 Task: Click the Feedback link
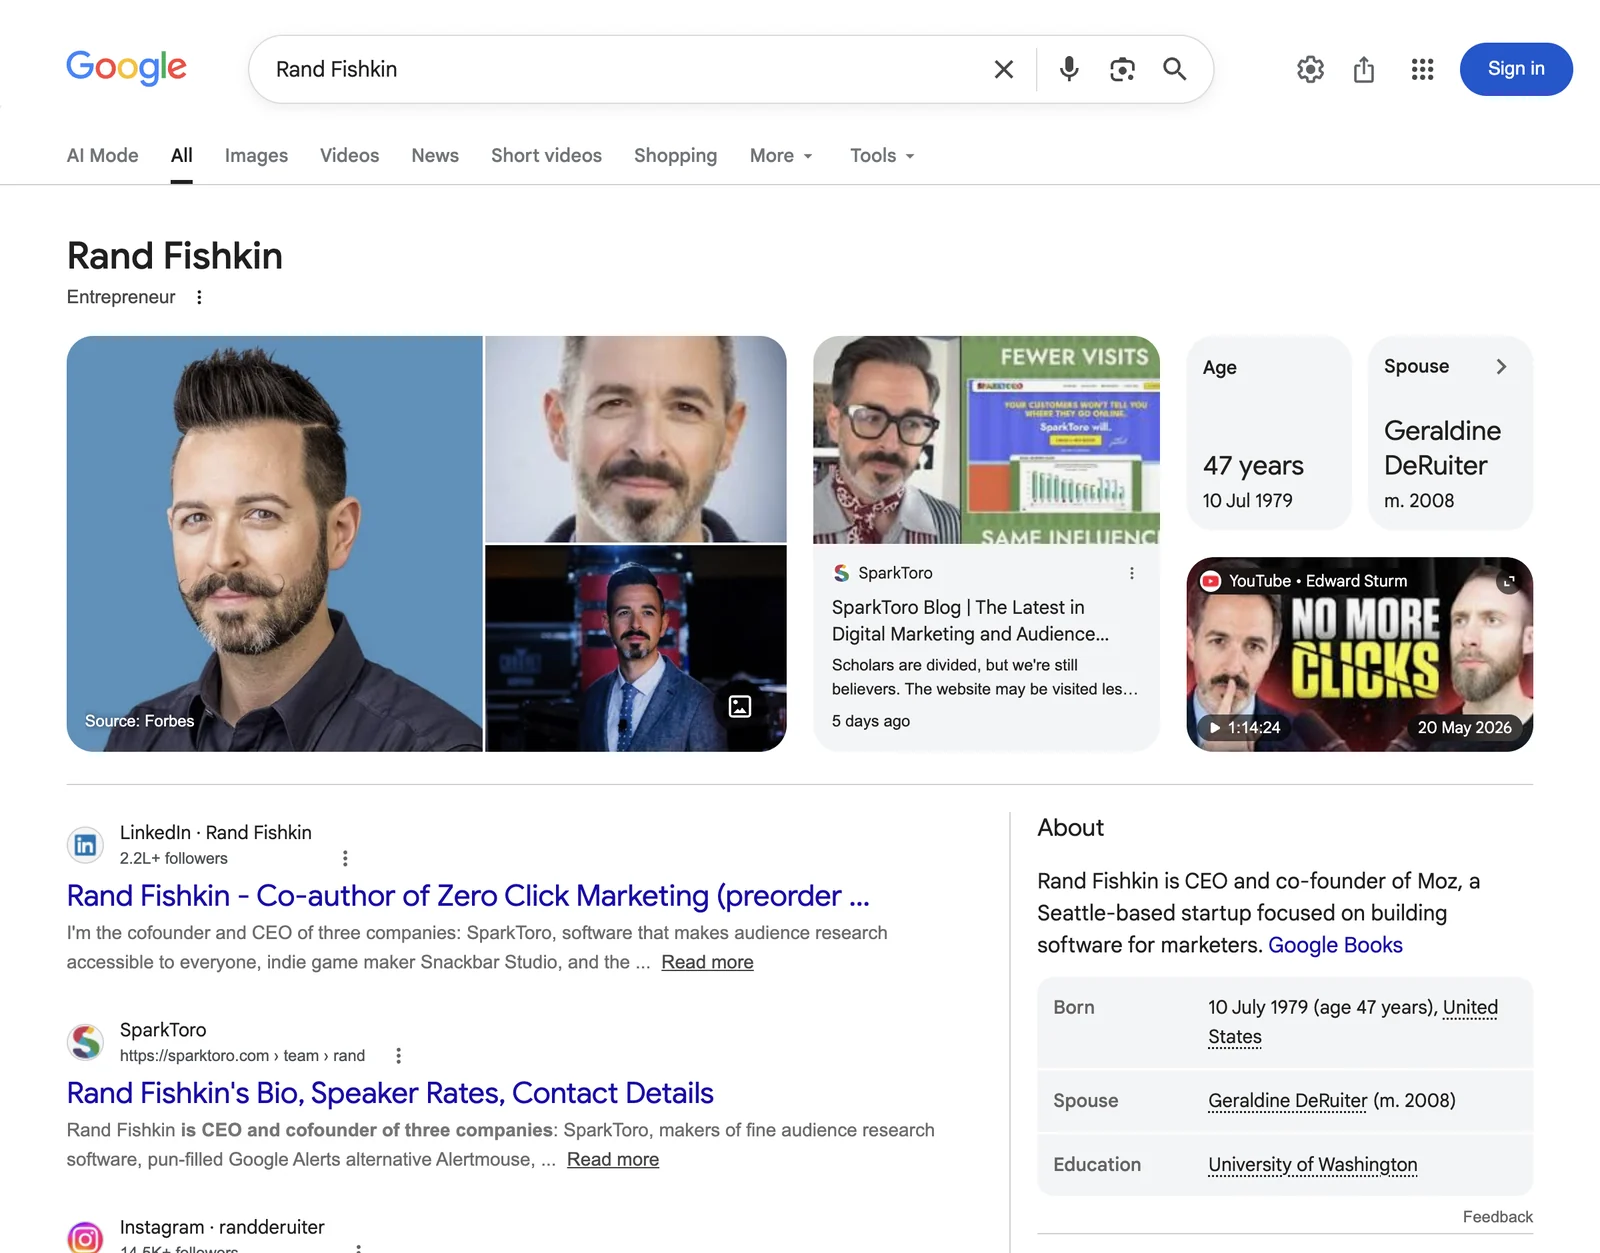[1497, 1216]
